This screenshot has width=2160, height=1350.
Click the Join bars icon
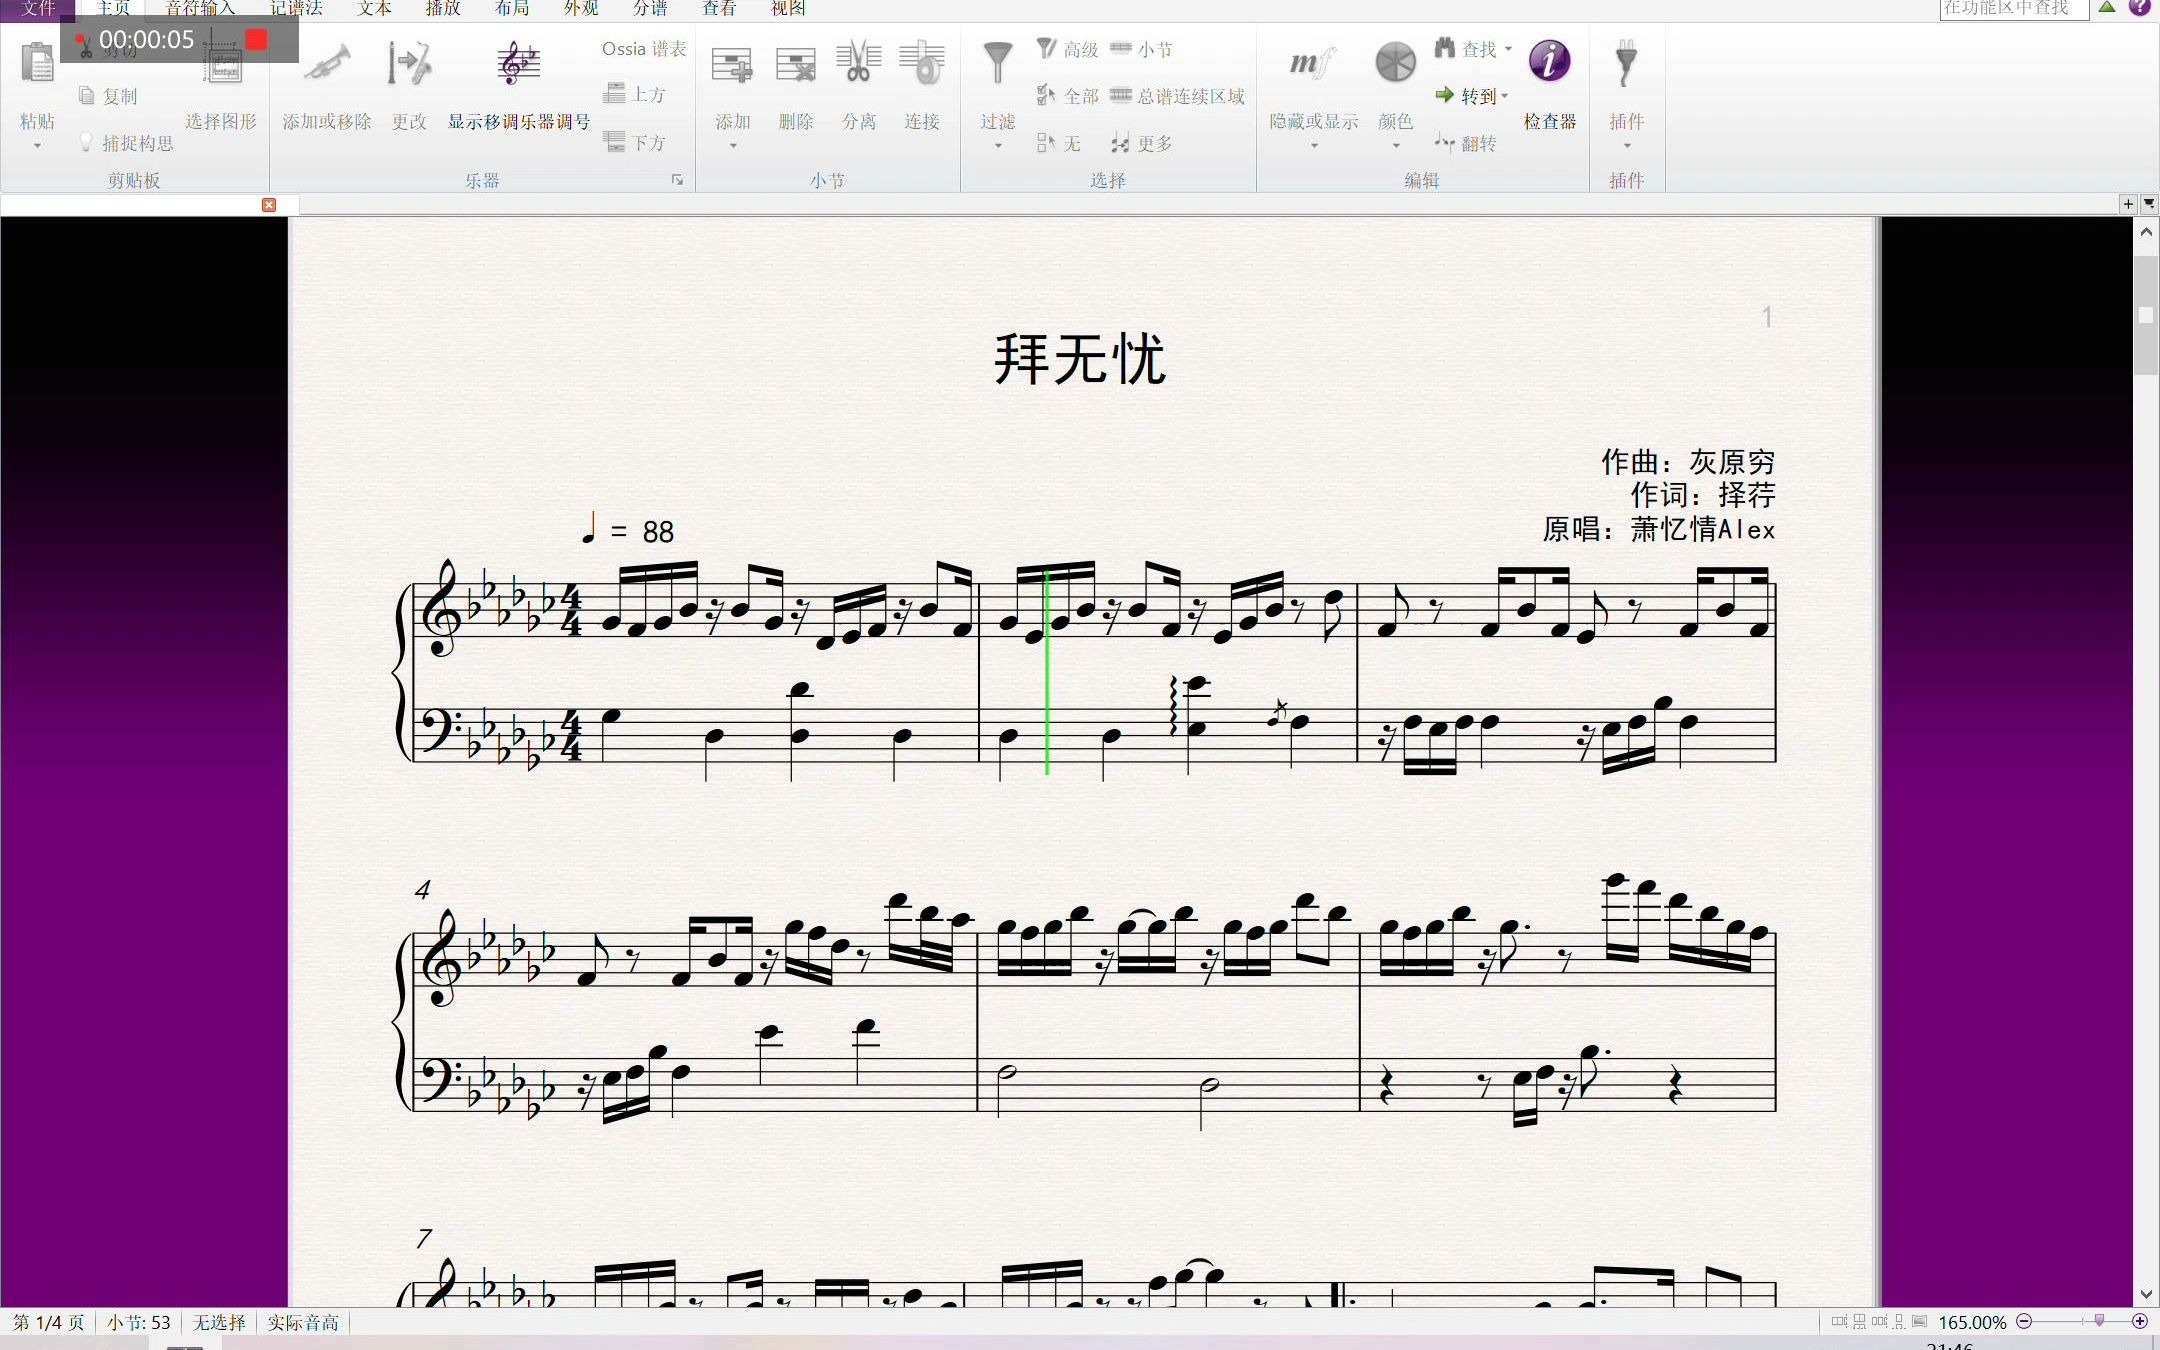coord(922,64)
